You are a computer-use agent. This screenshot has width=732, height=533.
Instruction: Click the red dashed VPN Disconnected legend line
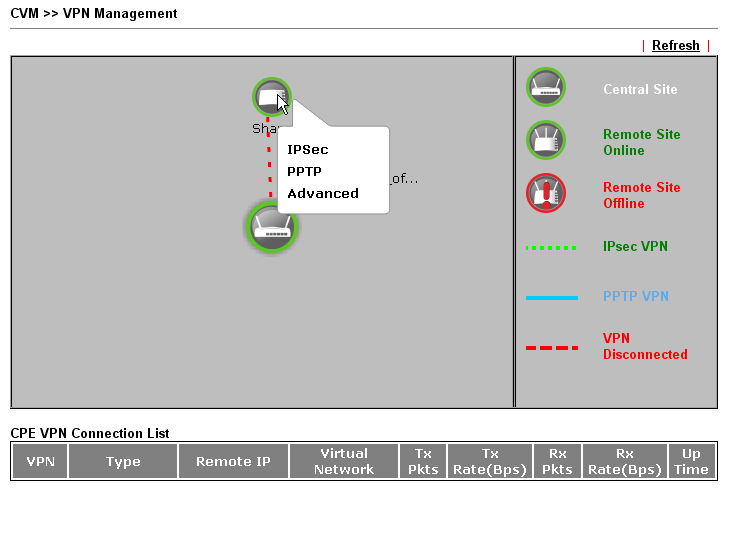pos(552,348)
